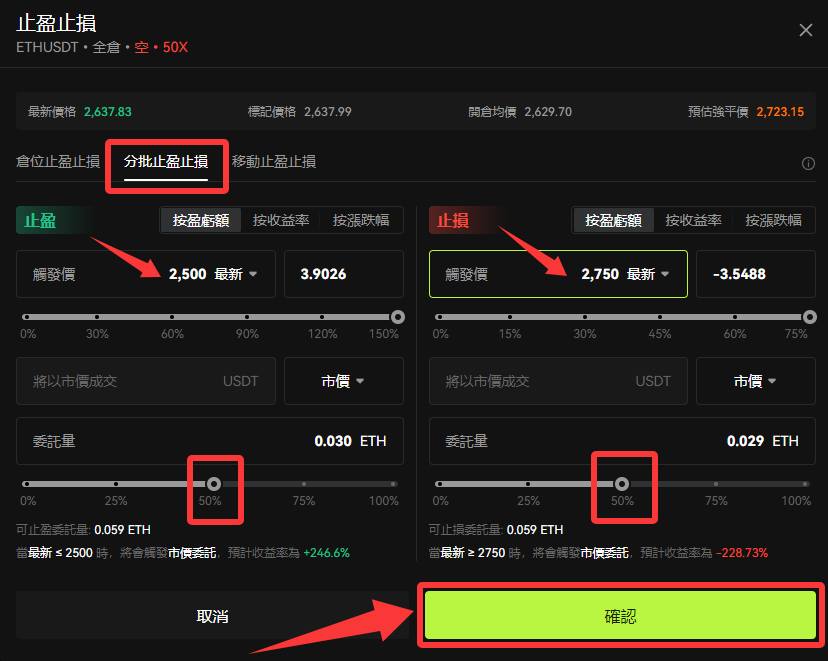Set take-profit yield slider to 60% point

[x=172, y=317]
